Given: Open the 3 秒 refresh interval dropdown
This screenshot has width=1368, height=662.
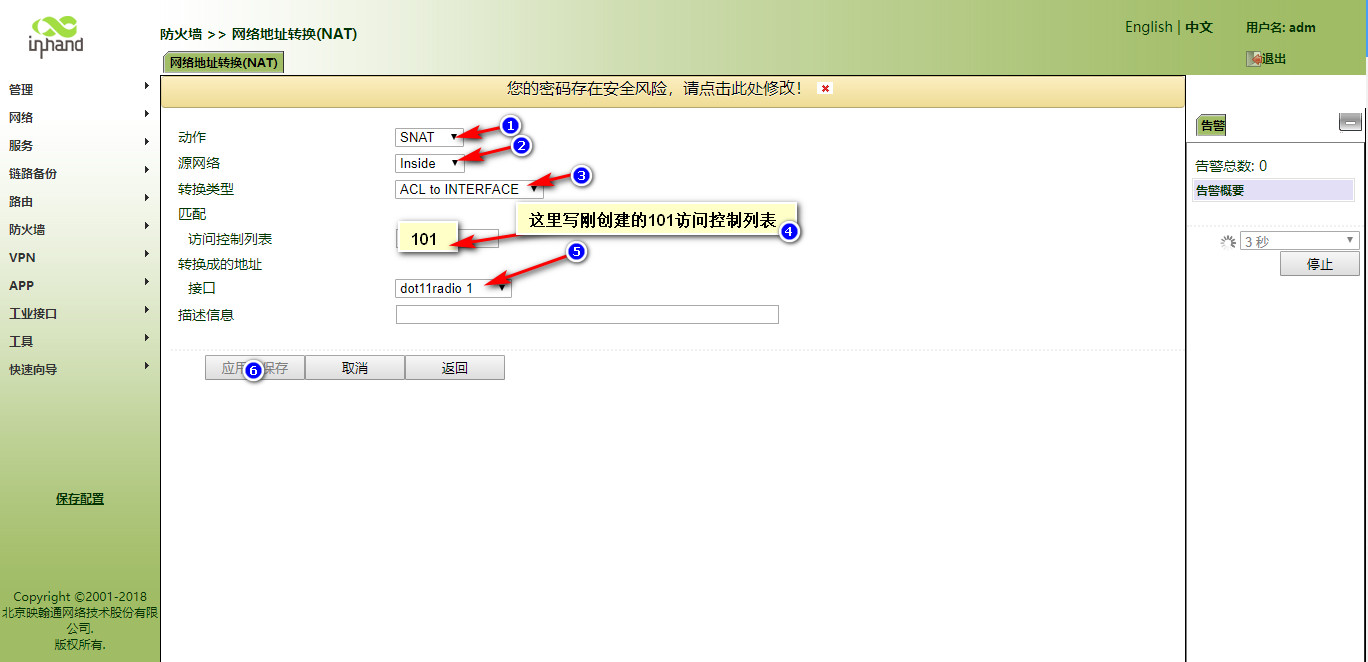Looking at the screenshot, I should pyautogui.click(x=1299, y=241).
